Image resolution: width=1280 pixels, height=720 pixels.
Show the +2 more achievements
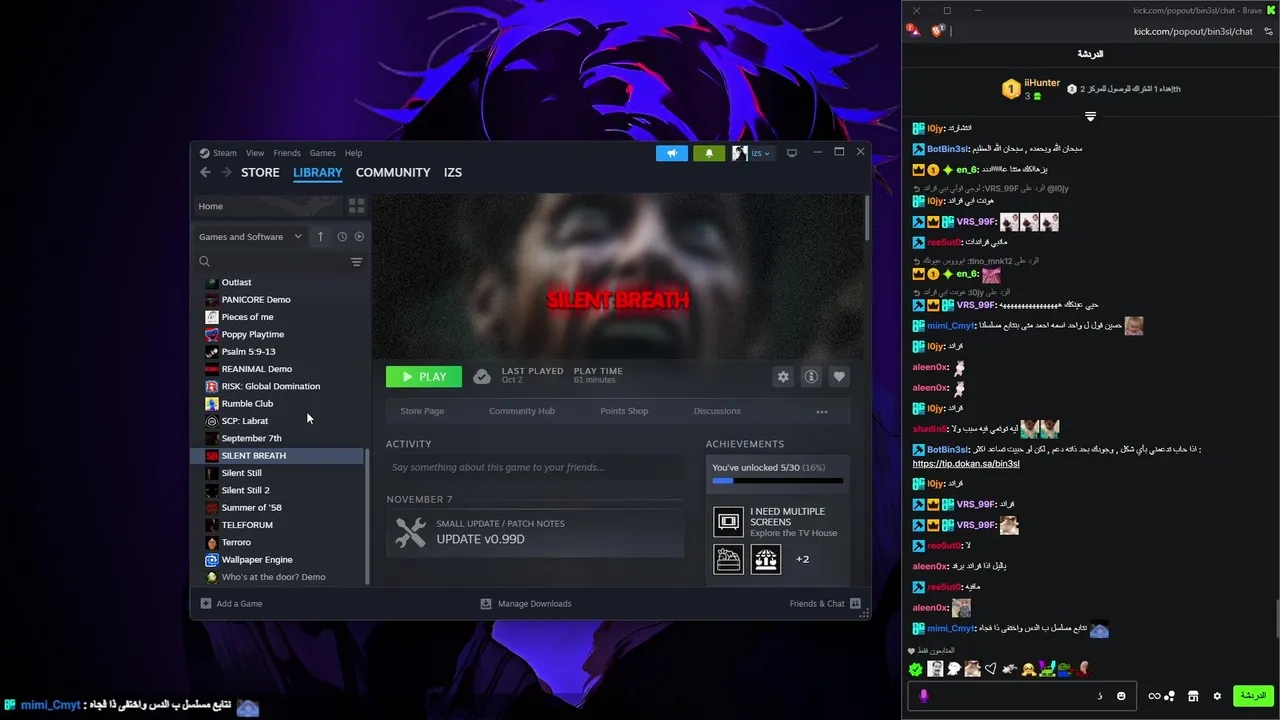point(802,559)
